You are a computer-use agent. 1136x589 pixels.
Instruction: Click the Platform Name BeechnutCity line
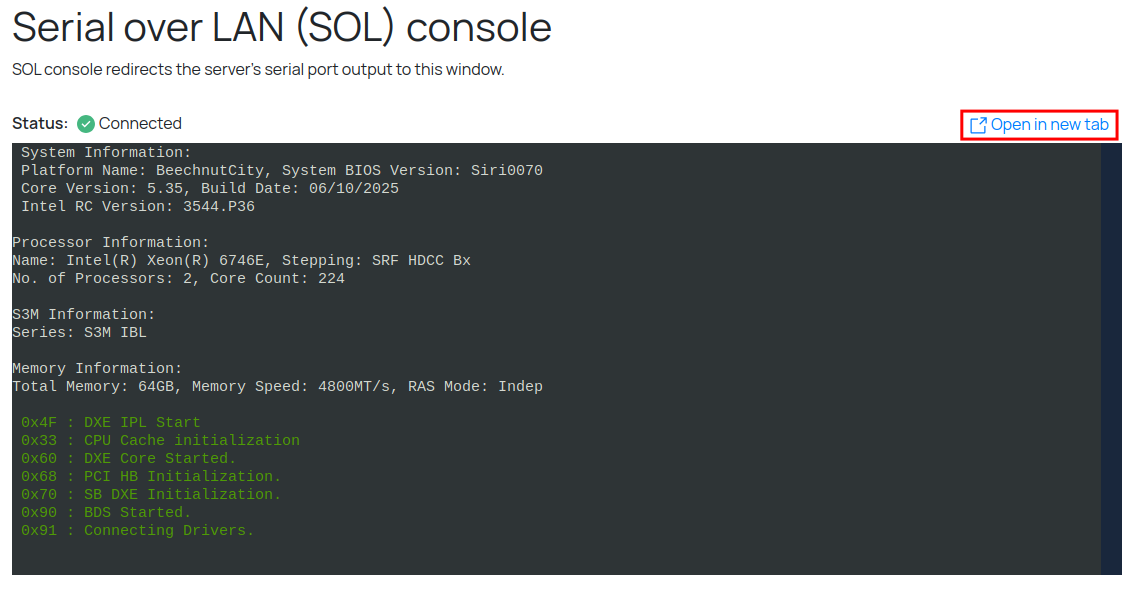(x=282, y=171)
